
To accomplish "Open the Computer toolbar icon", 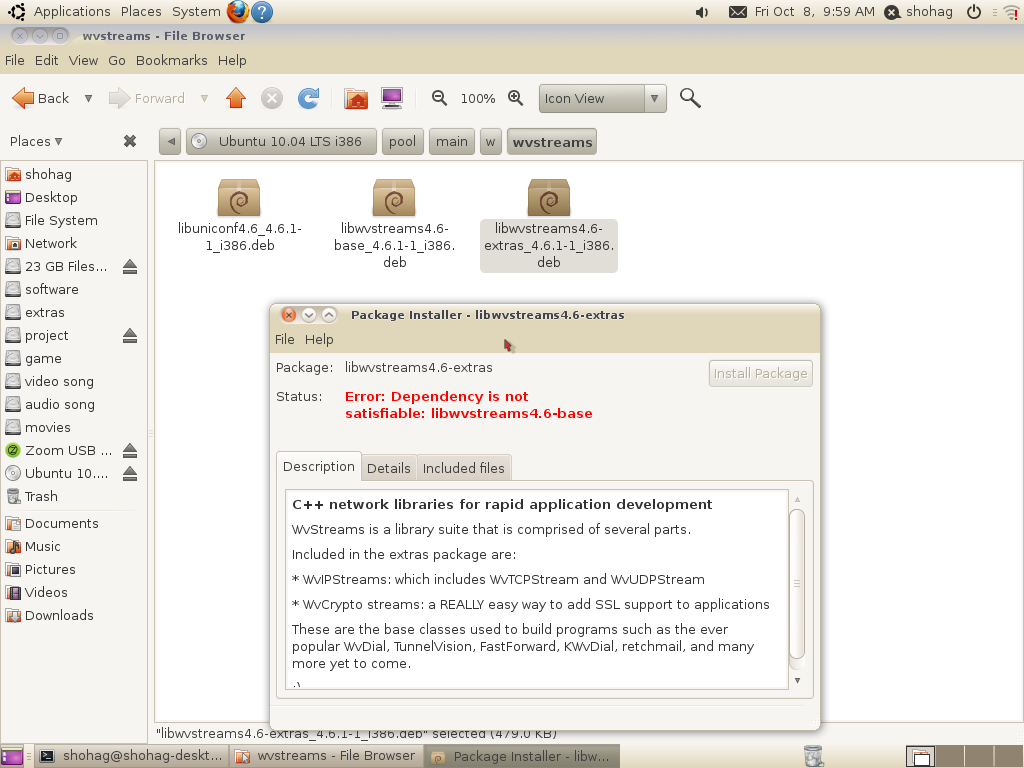I will tap(392, 99).
